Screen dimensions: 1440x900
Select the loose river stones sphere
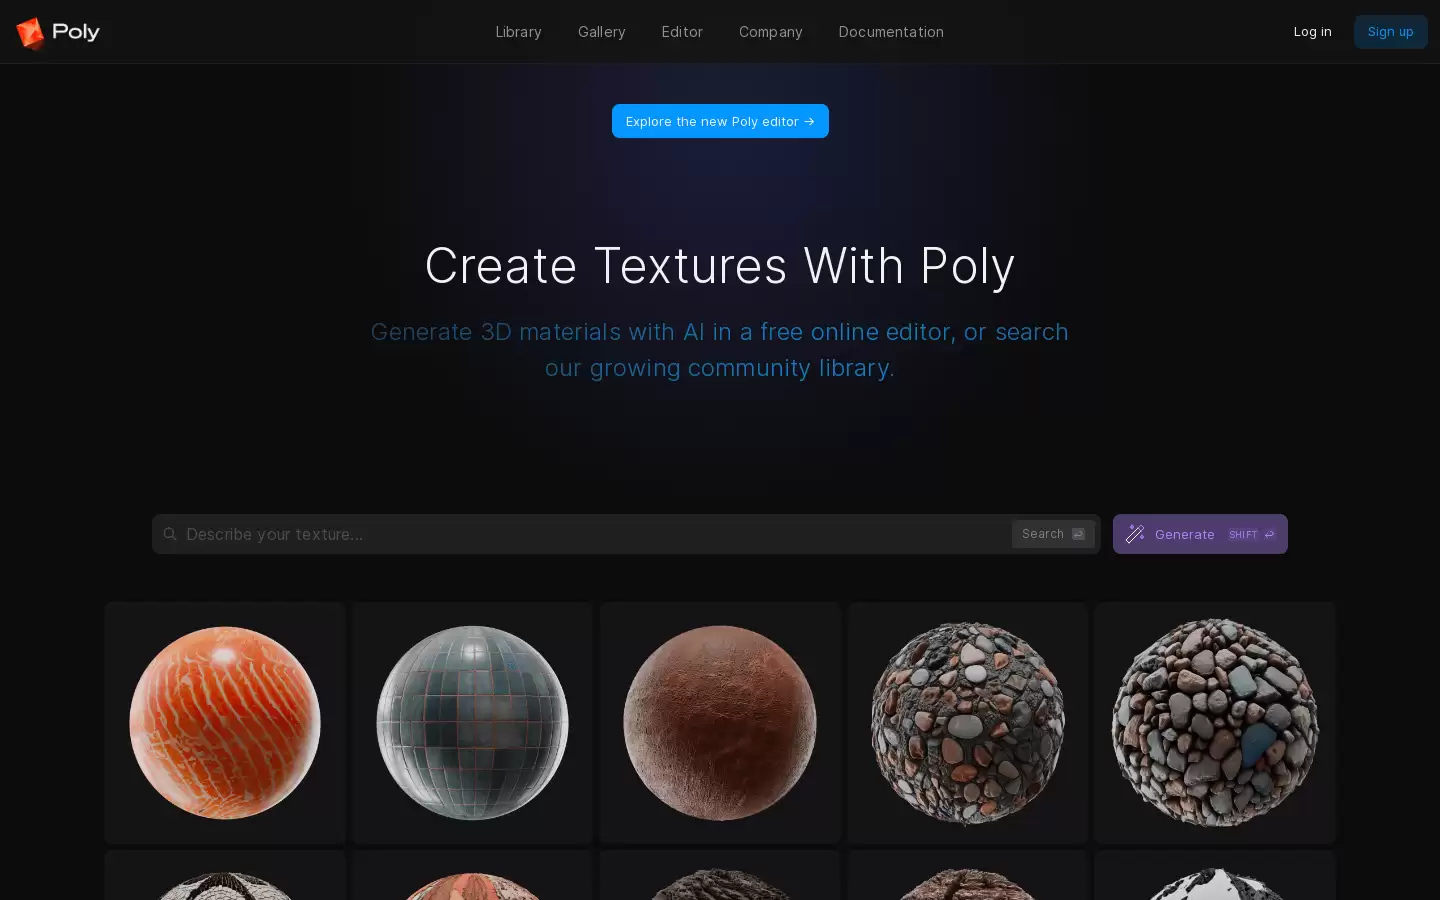click(1215, 723)
